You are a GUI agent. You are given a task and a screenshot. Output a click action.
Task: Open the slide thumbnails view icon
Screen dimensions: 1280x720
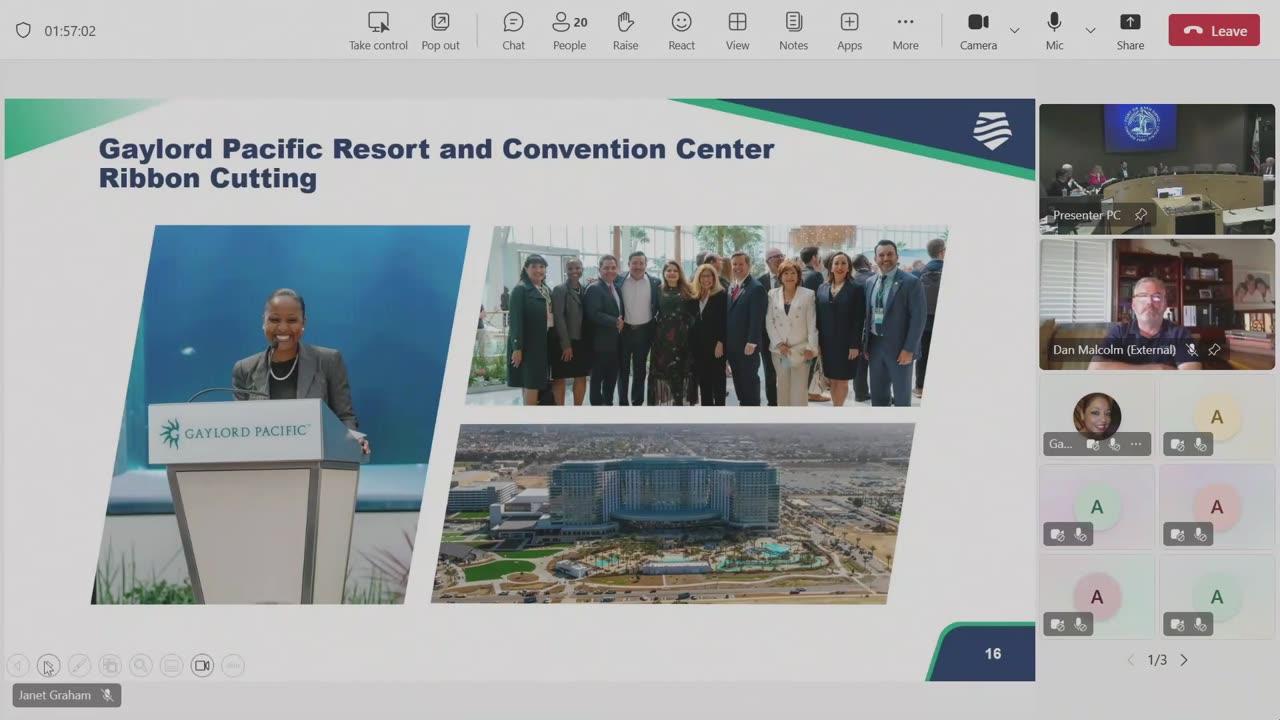pos(110,665)
